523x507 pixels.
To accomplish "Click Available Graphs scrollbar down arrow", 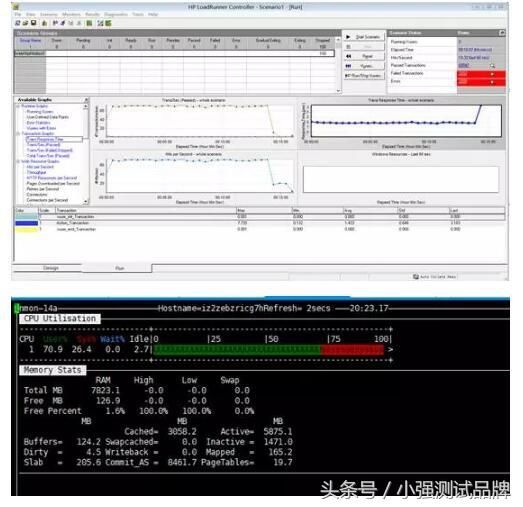I will tap(86, 201).
